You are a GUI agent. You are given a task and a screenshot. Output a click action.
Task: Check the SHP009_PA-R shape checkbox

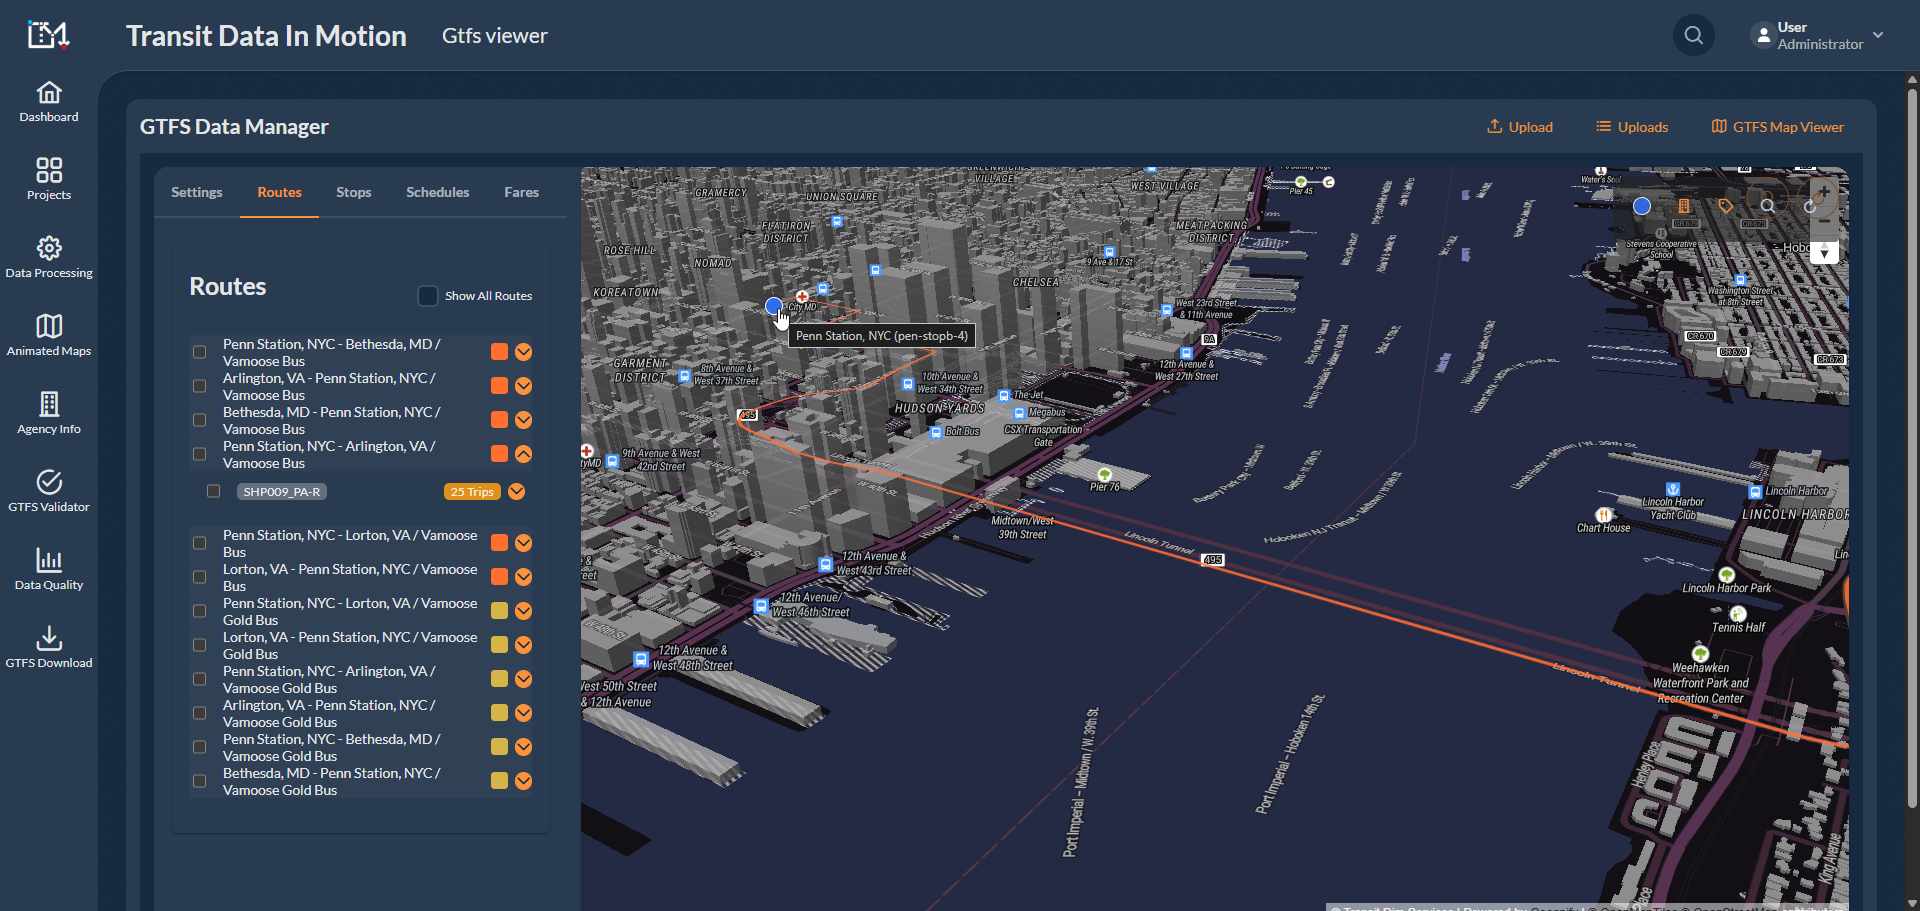[213, 491]
